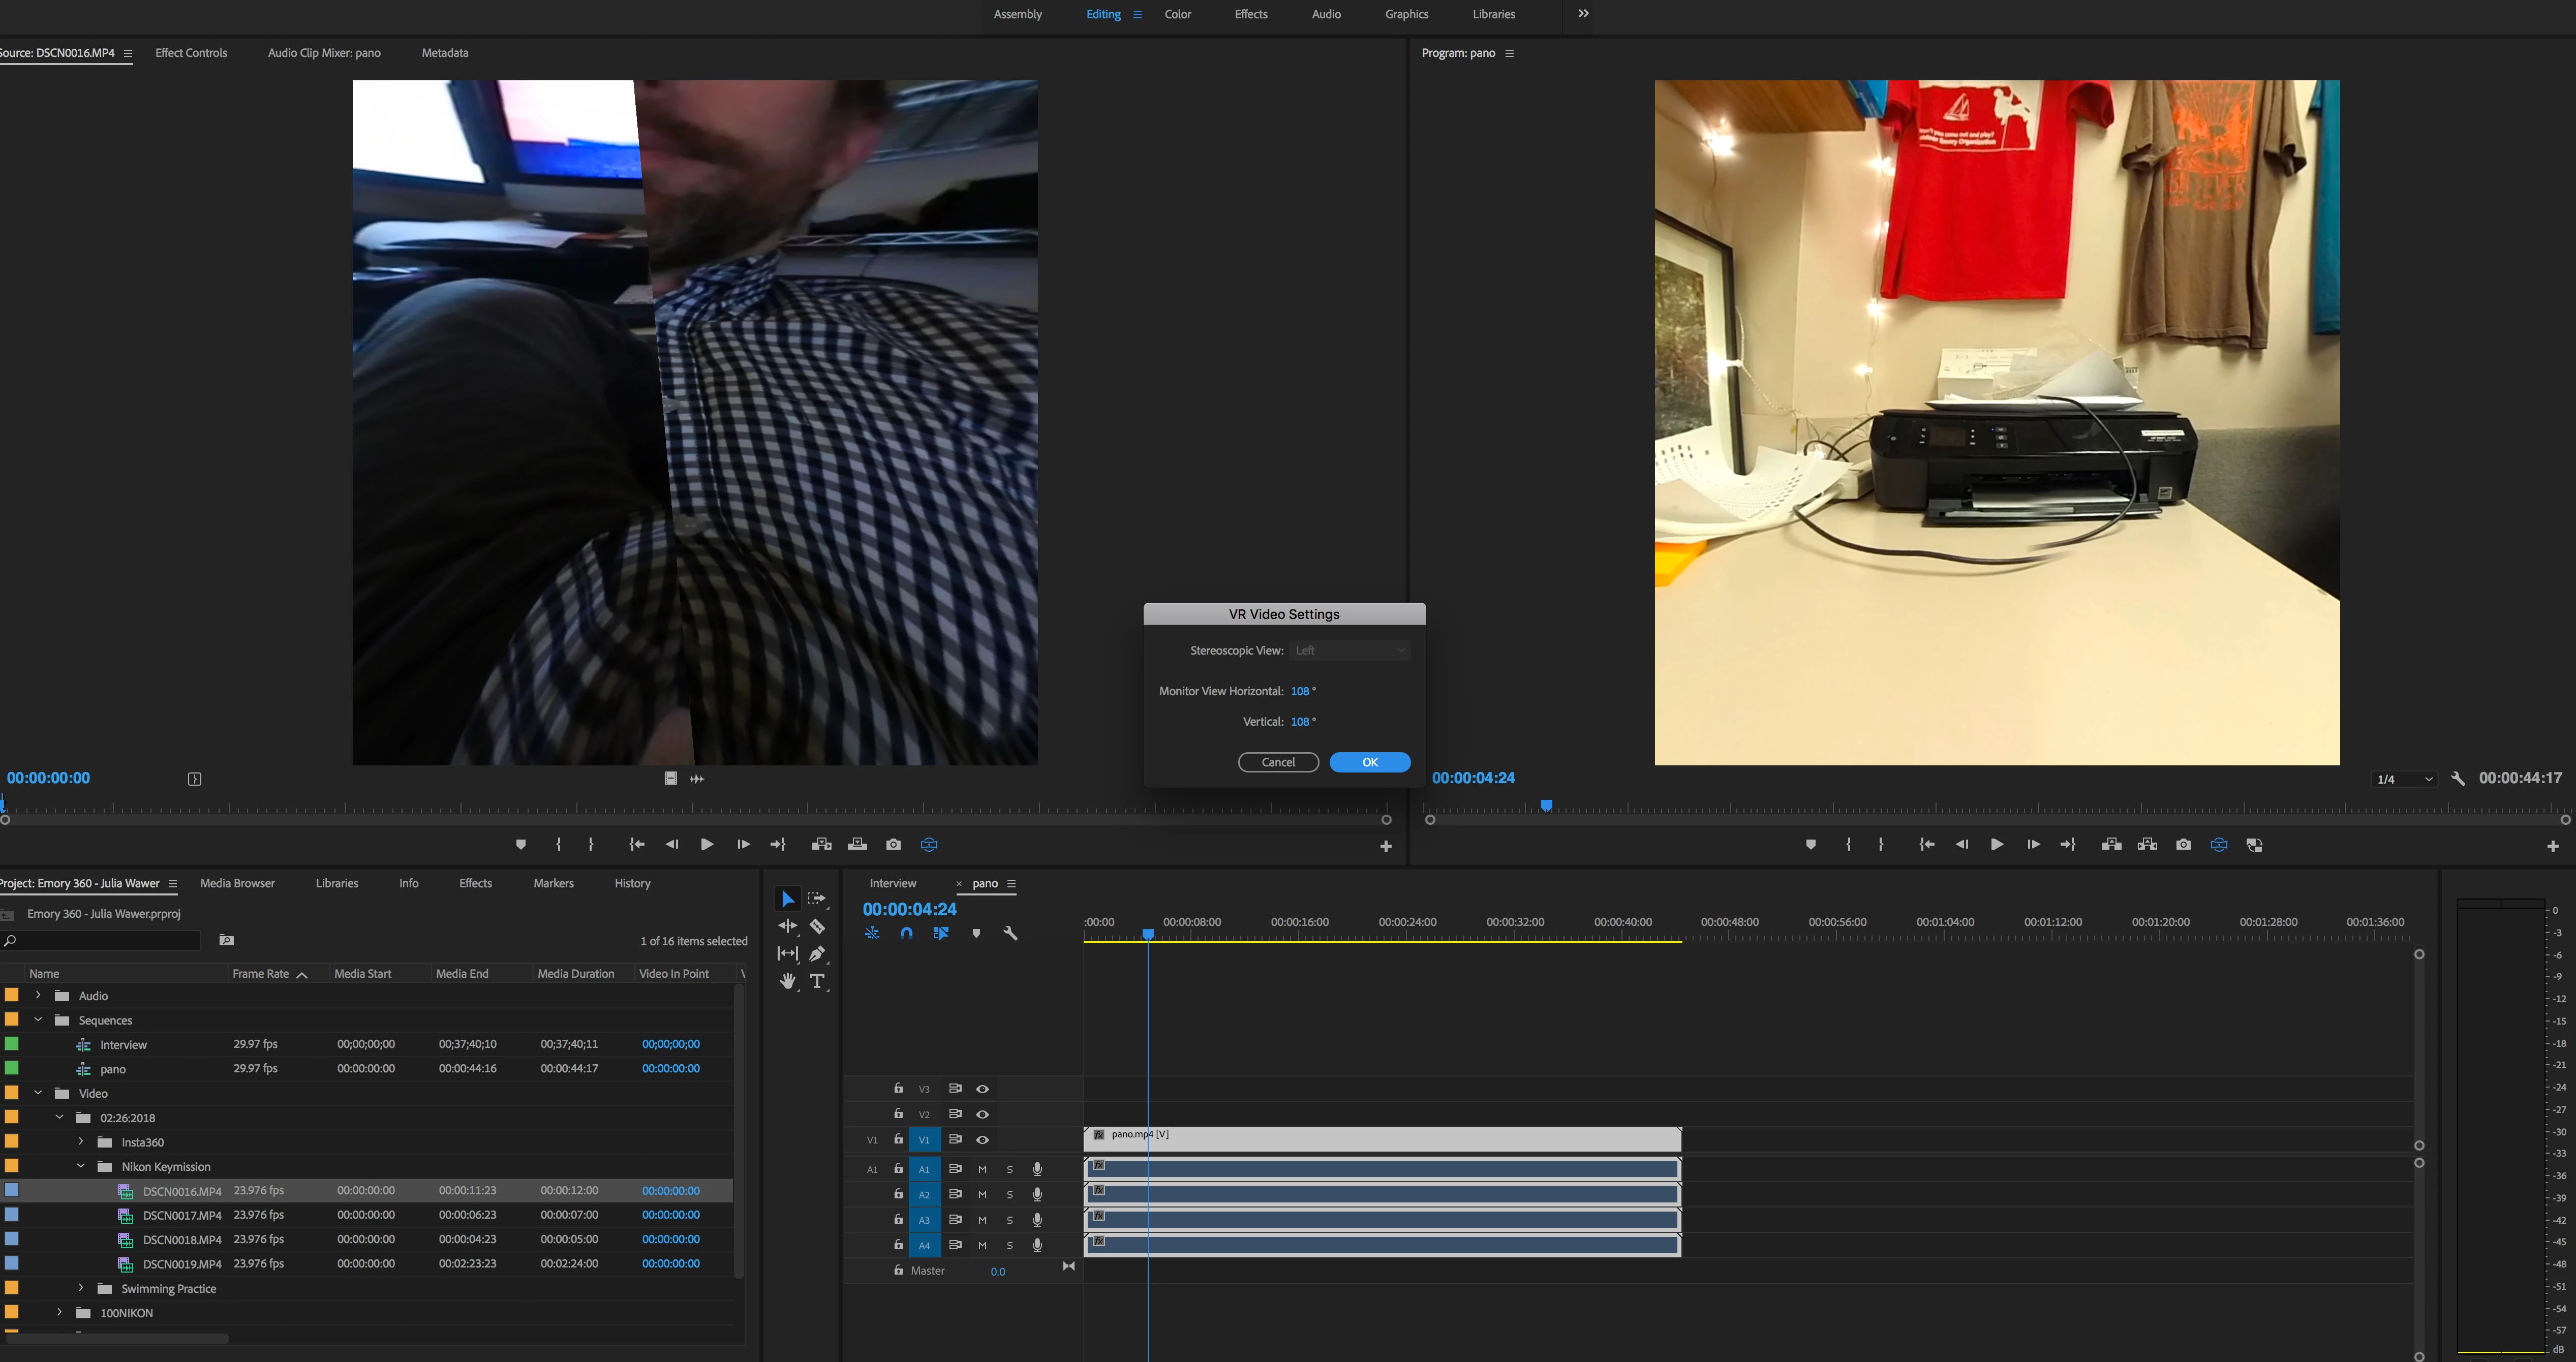The image size is (2576, 1362).
Task: Collapse the Nikon Keymission folder
Action: [81, 1167]
